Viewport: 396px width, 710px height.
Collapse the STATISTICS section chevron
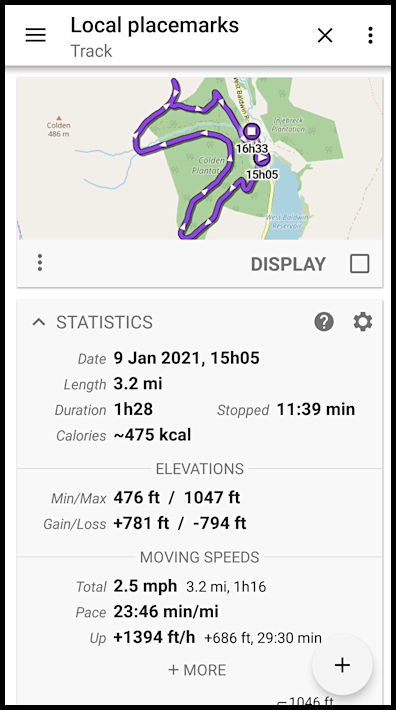click(x=39, y=322)
